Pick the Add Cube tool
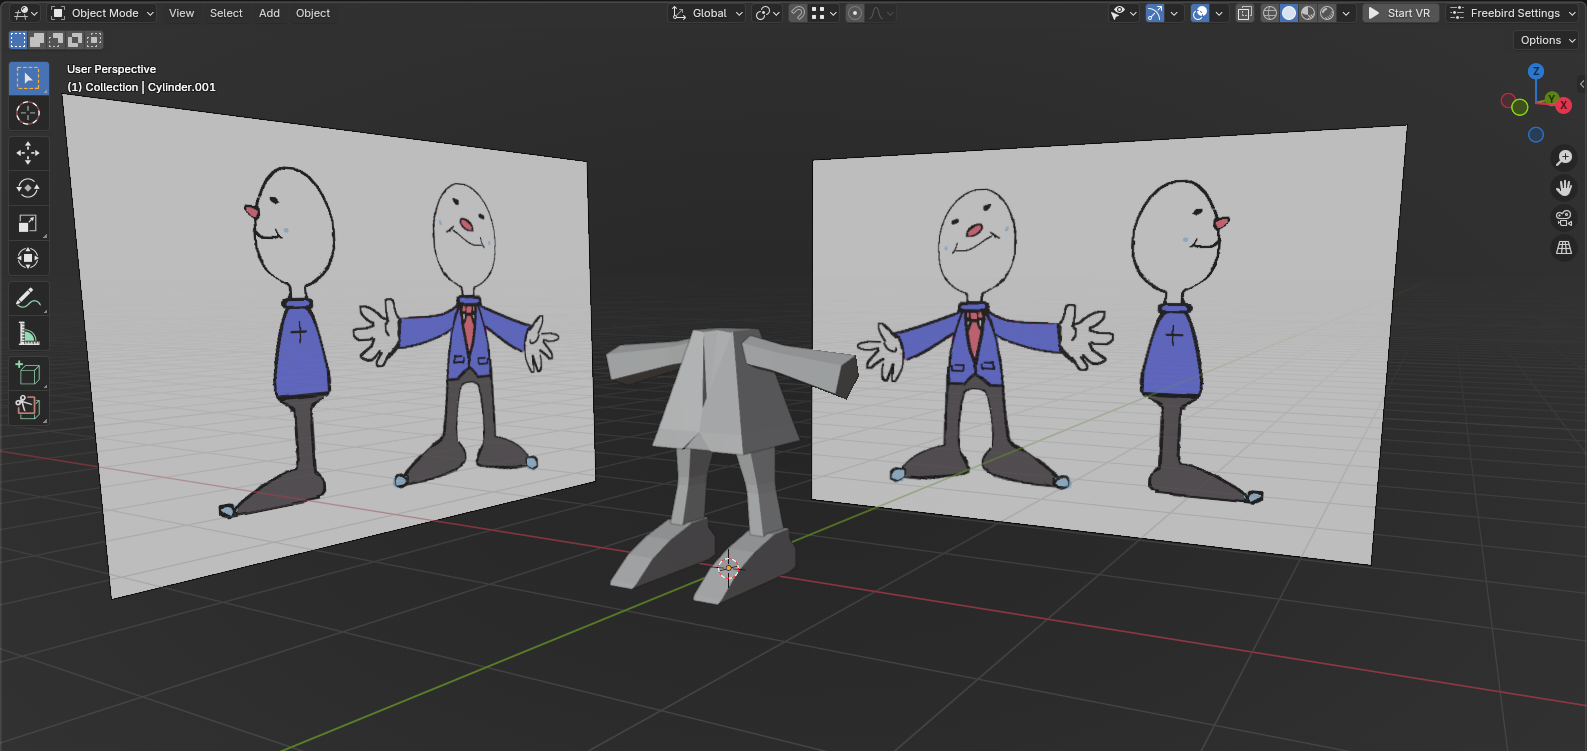The width and height of the screenshot is (1587, 751). click(x=28, y=373)
